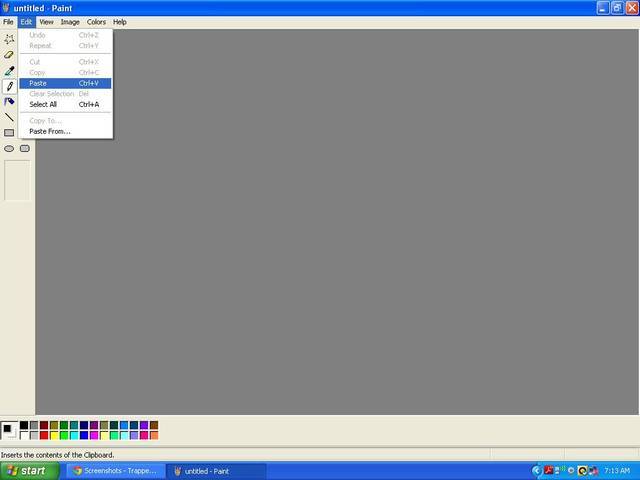
Task: Open the Windows start menu
Action: (x=29, y=471)
